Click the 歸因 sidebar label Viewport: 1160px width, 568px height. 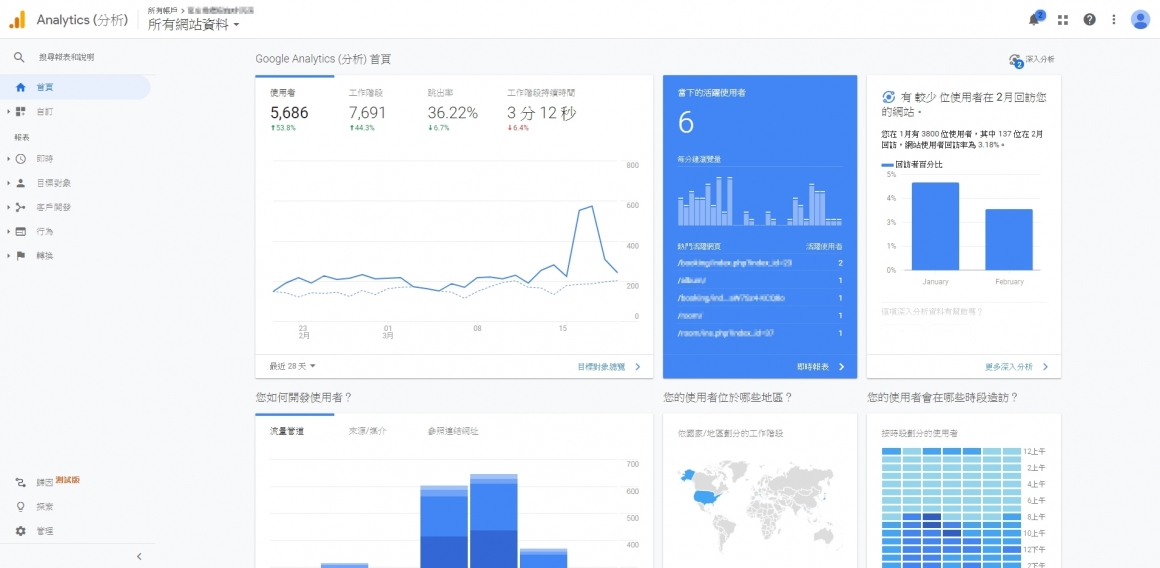(x=44, y=482)
